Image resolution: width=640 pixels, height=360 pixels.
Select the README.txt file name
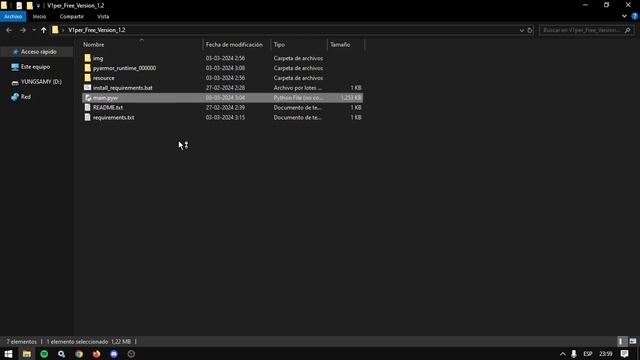coord(108,107)
